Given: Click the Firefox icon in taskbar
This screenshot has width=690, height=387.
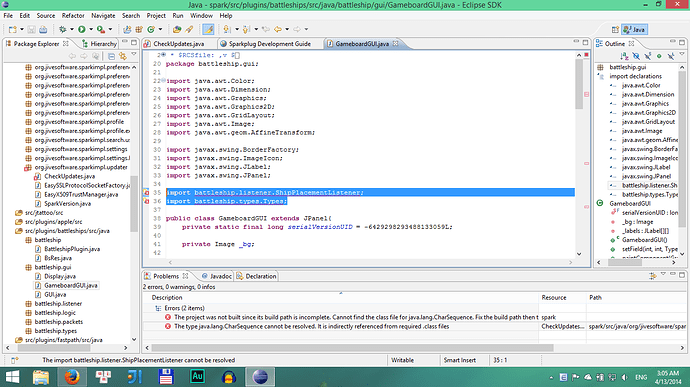Looking at the screenshot, I should click(x=71, y=377).
